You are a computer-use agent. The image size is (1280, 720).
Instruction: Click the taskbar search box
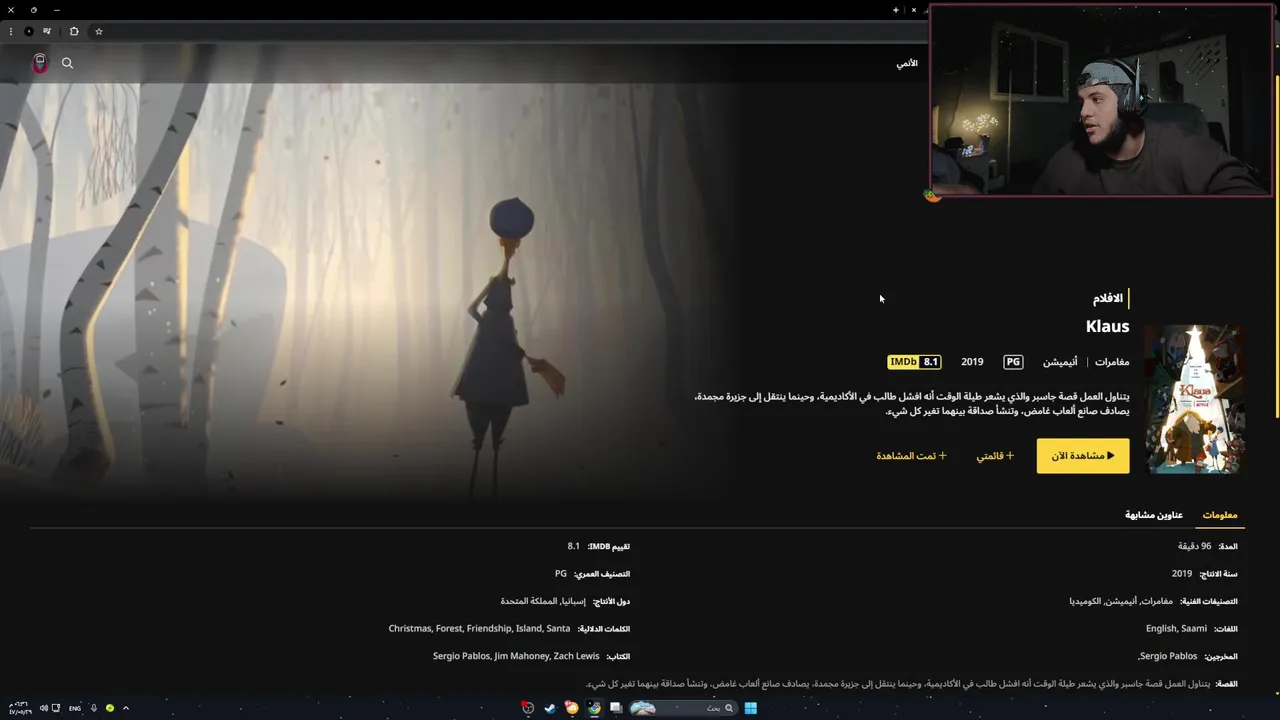[683, 708]
